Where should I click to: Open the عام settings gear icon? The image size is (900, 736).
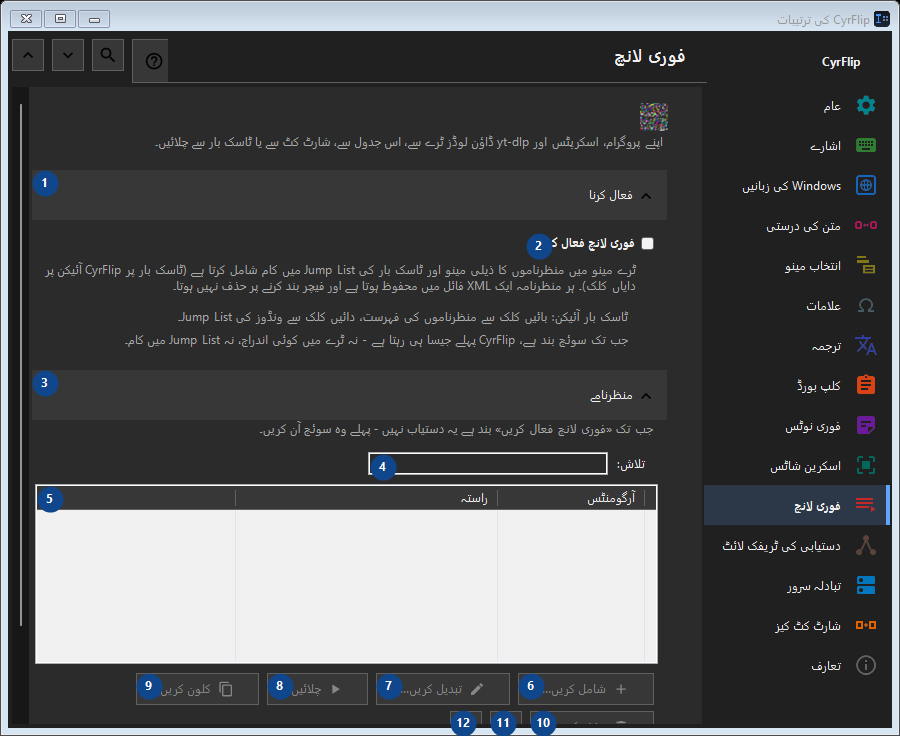click(866, 106)
